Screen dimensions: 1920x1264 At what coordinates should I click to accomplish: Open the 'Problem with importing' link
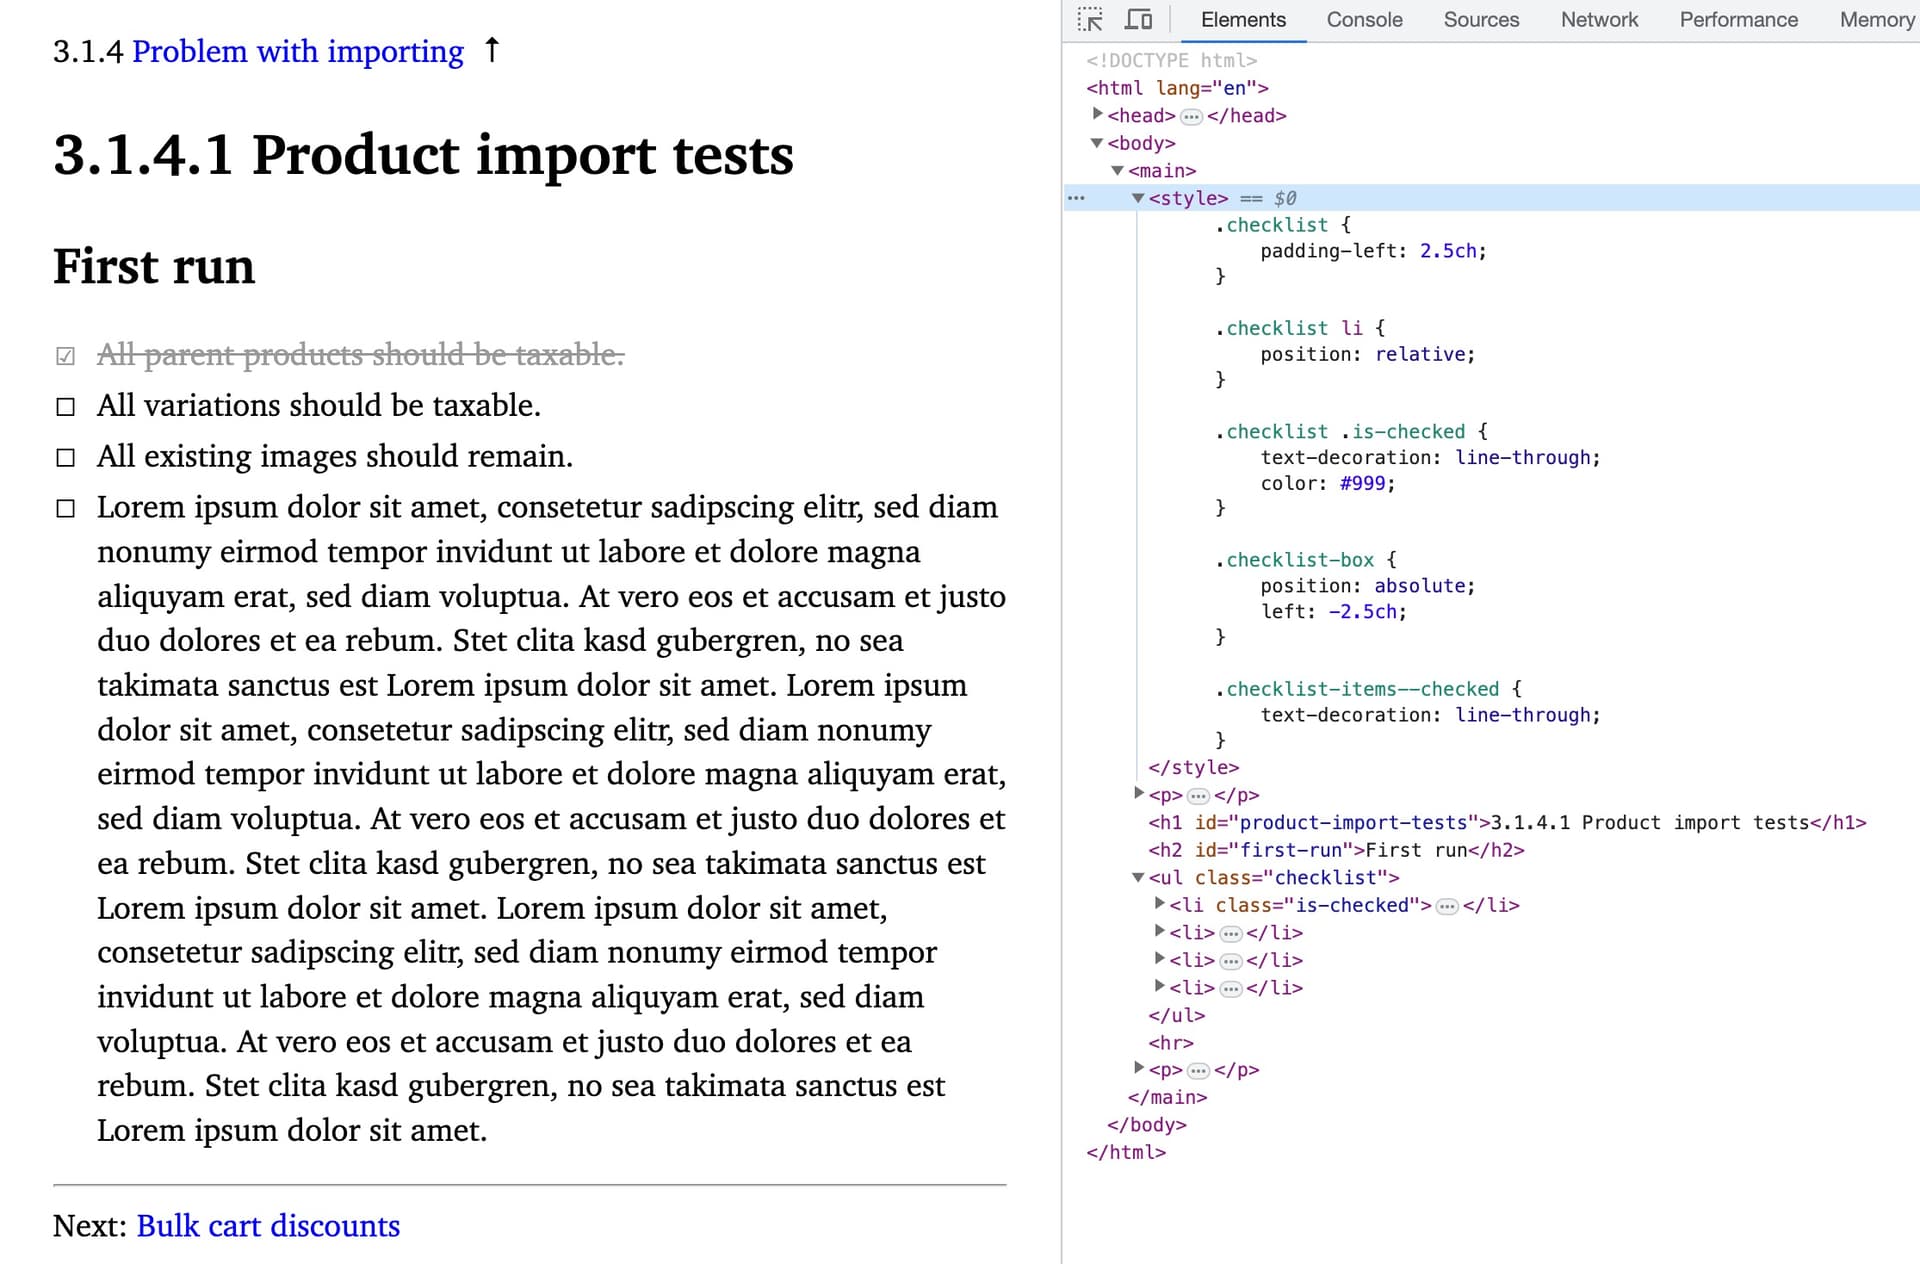pyautogui.click(x=298, y=51)
